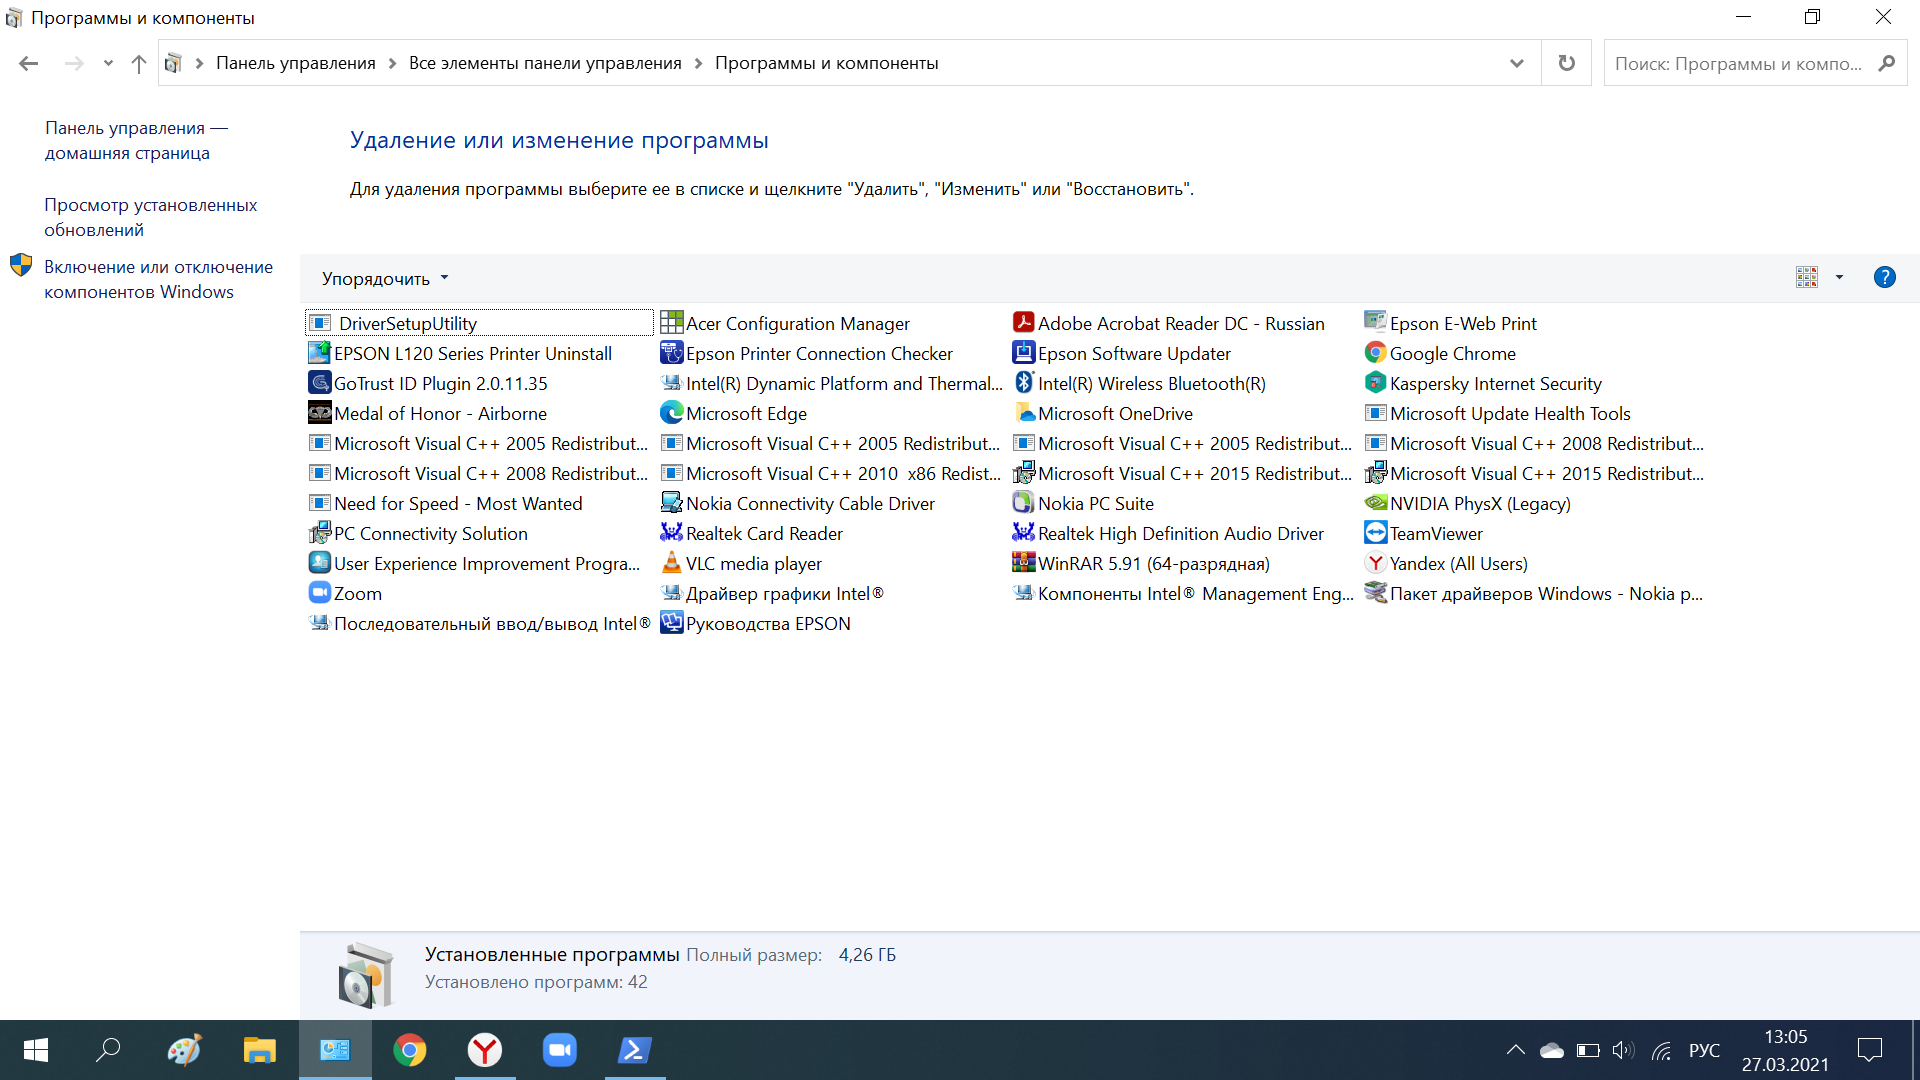Open the Упорядочить dropdown menu
Image resolution: width=1920 pixels, height=1080 pixels.
pyautogui.click(x=385, y=279)
